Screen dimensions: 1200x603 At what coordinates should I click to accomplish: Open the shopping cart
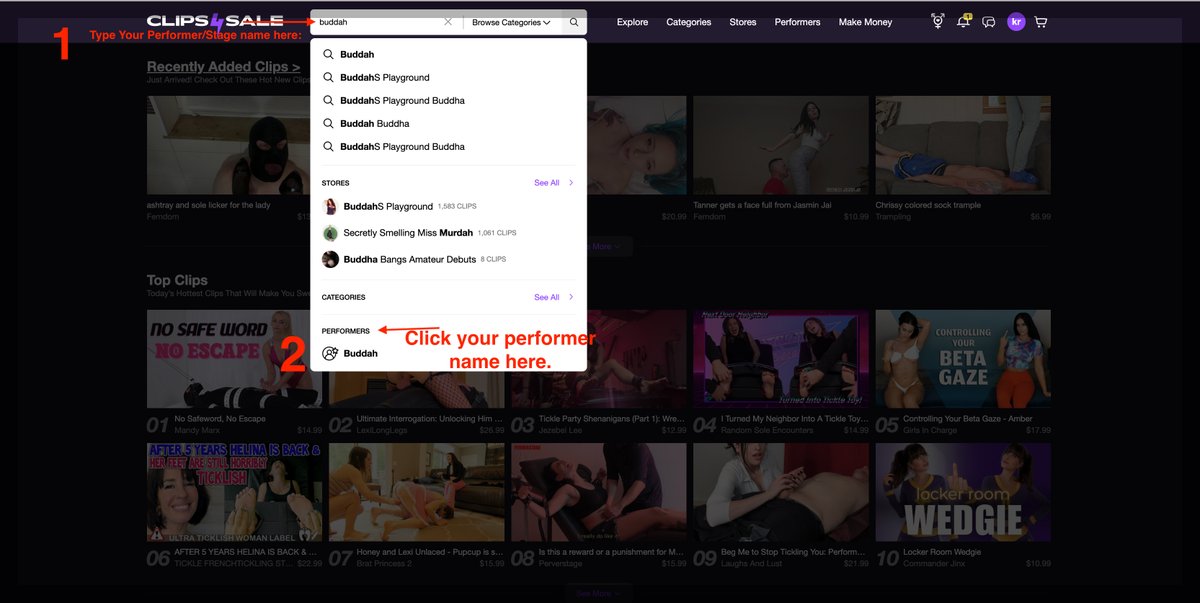tap(1041, 22)
